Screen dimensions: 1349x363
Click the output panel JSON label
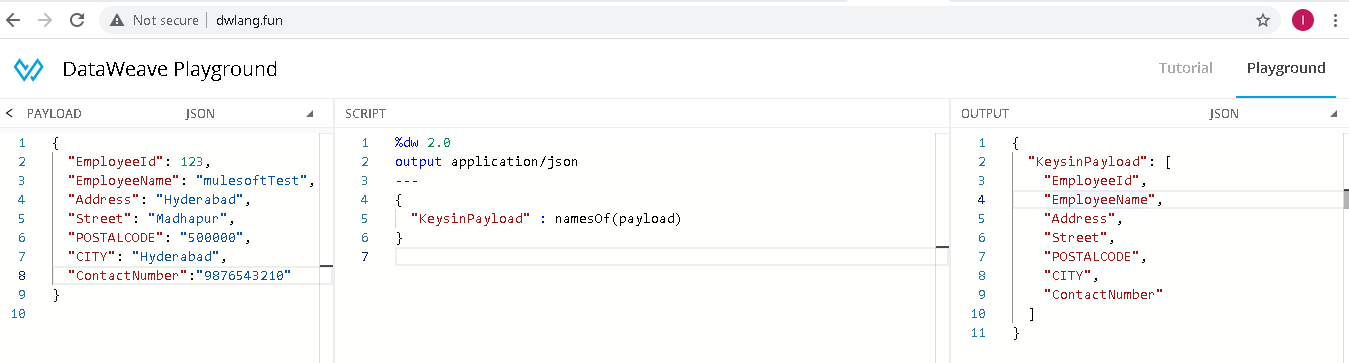(x=1224, y=114)
